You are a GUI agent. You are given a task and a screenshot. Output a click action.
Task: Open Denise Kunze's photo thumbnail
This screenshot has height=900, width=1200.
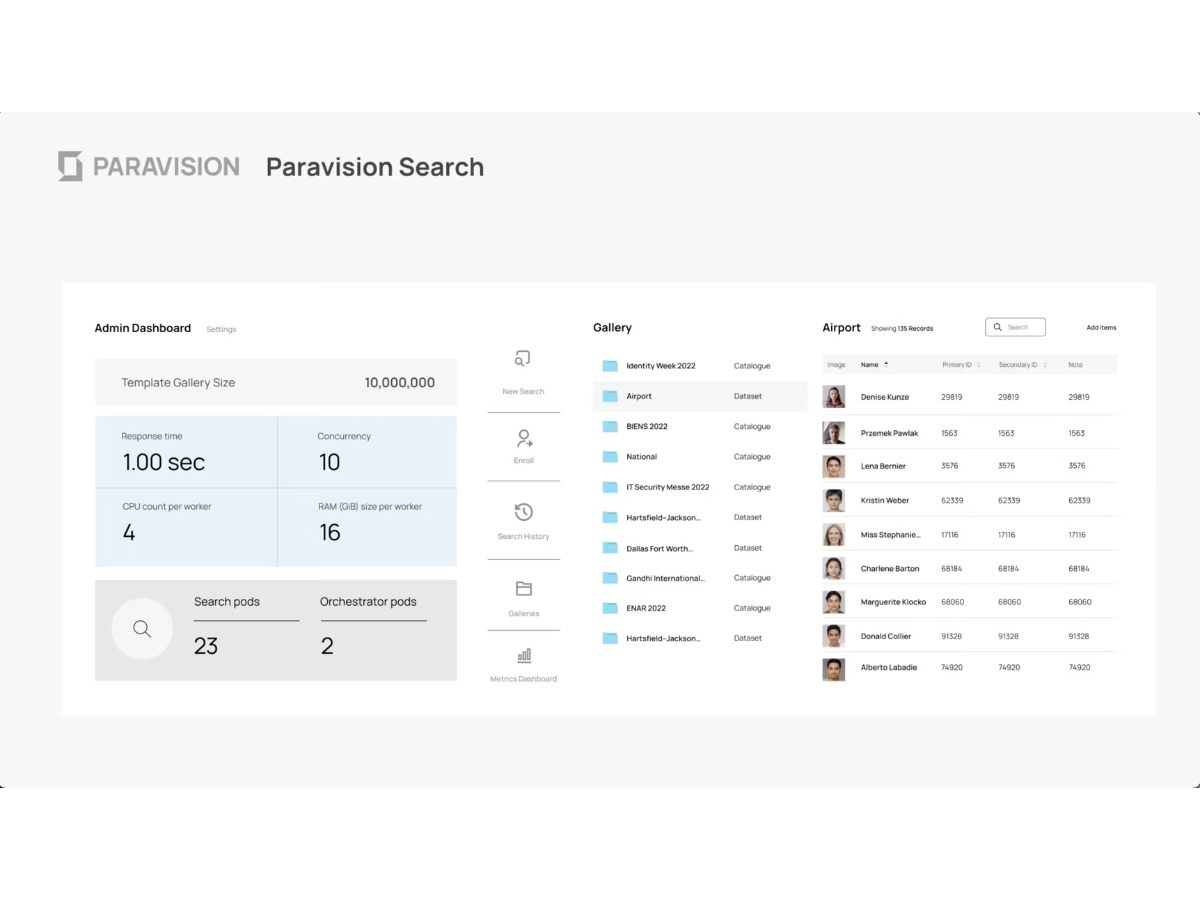coord(834,397)
